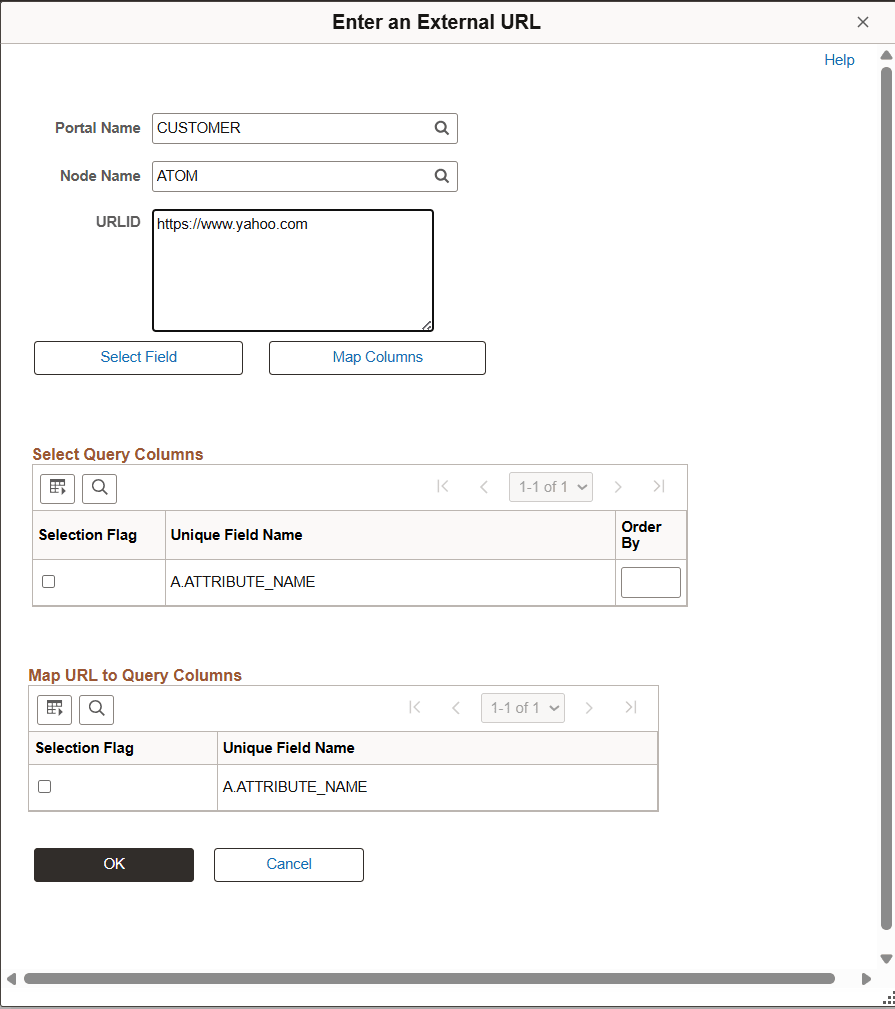This screenshot has width=895, height=1009.
Task: Jump to last row in Map URL grid
Action: (x=631, y=708)
